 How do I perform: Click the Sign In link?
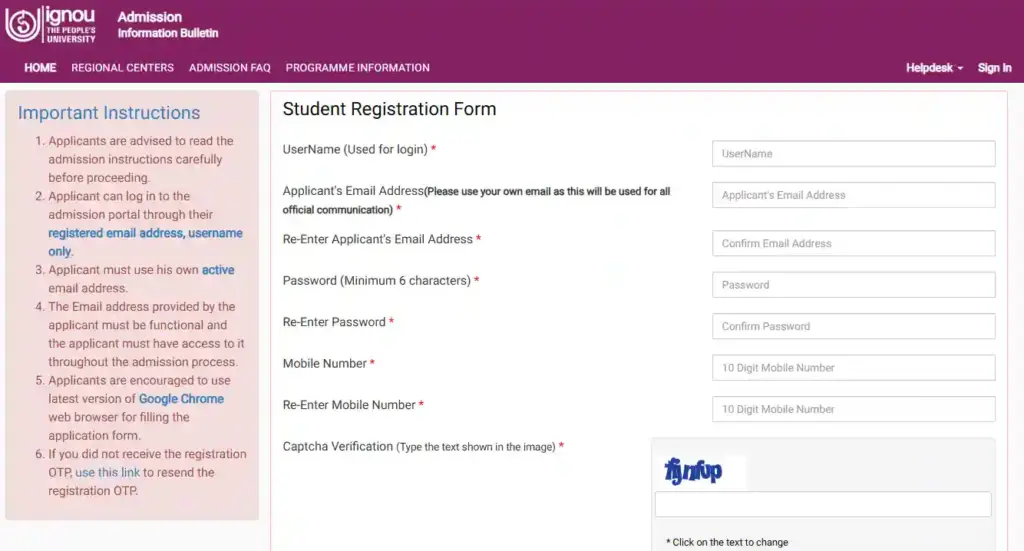pos(994,68)
